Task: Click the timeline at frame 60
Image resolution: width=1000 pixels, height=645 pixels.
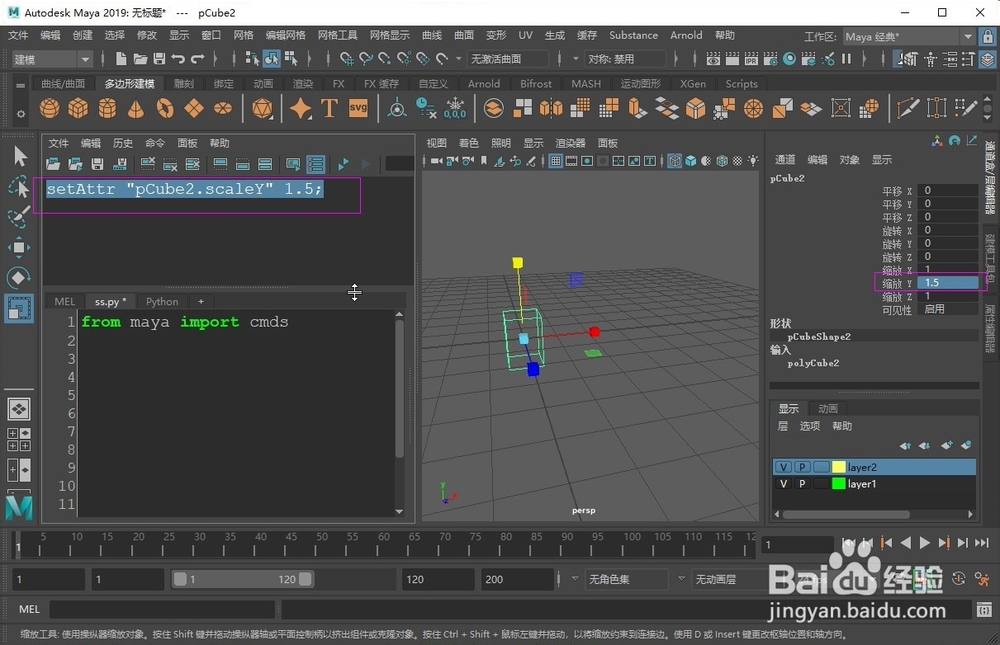Action: (x=384, y=545)
